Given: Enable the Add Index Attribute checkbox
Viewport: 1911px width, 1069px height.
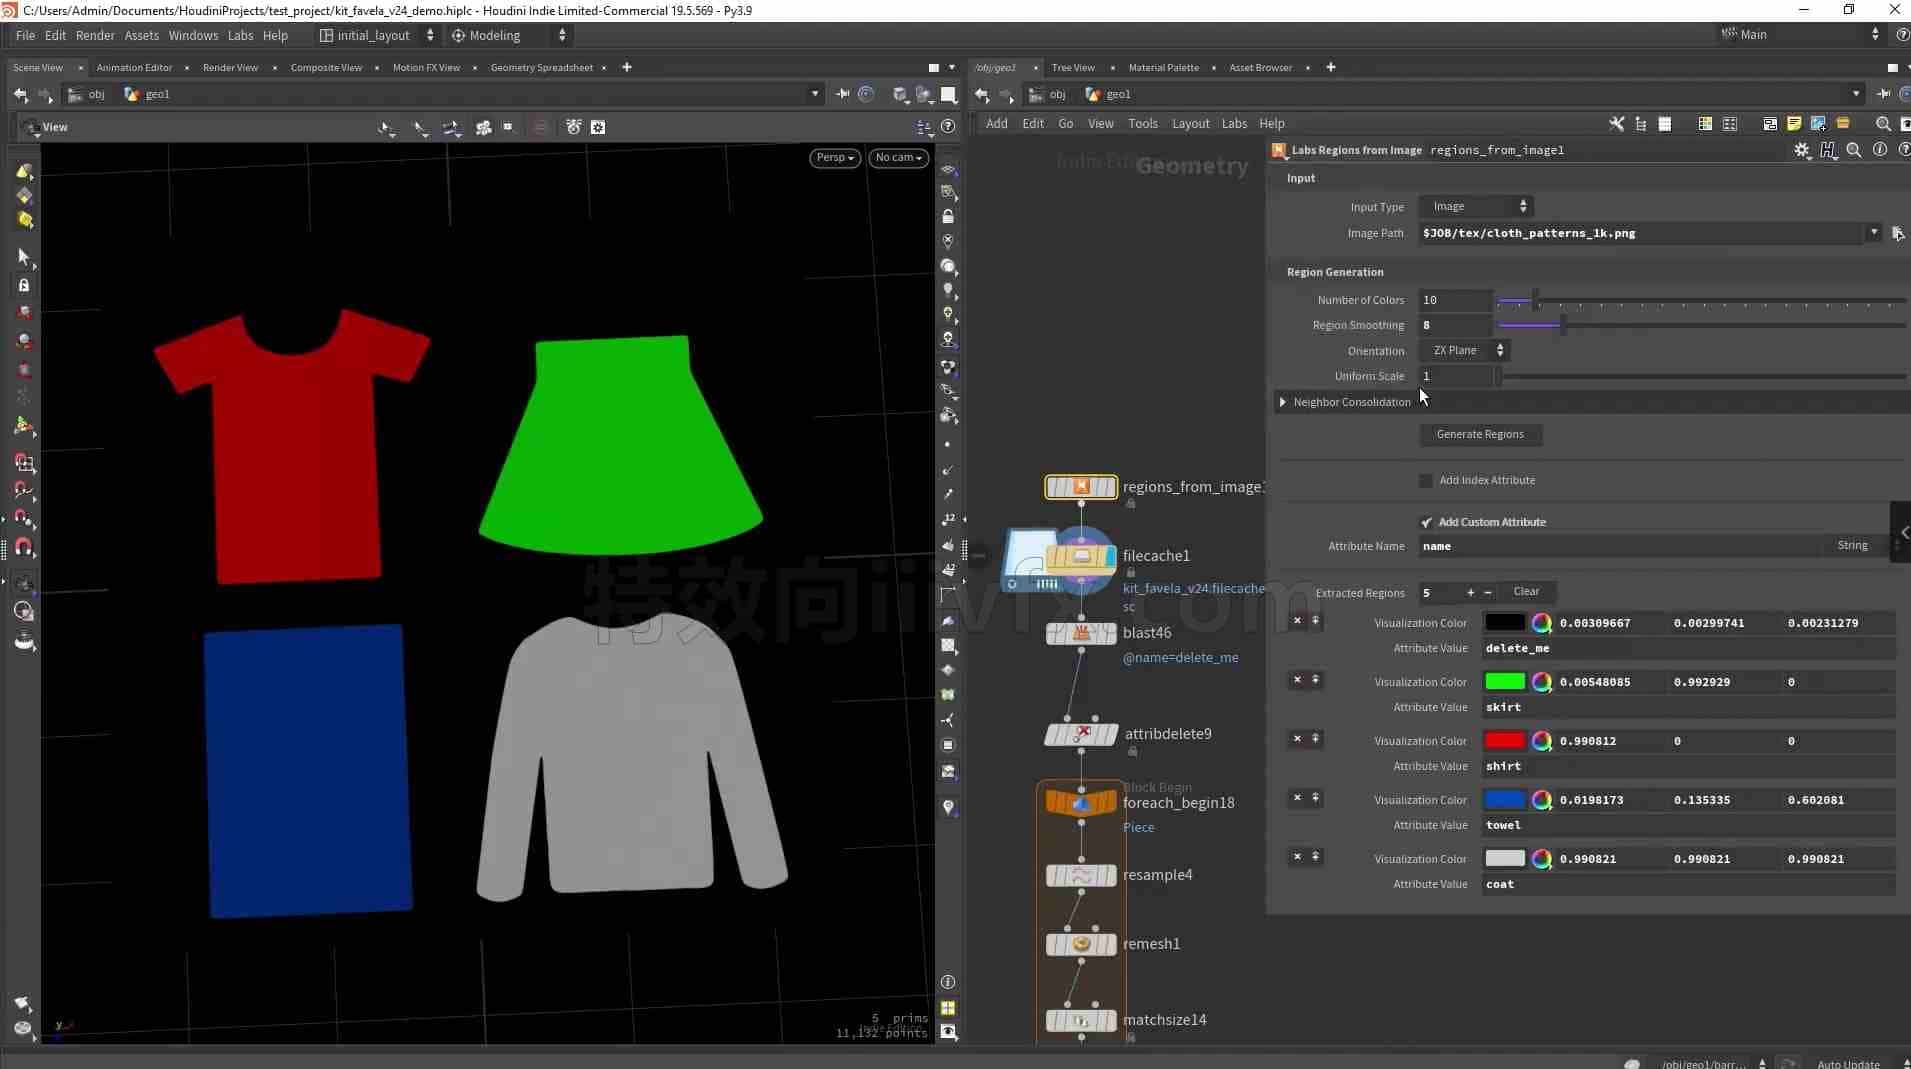Looking at the screenshot, I should click(x=1426, y=481).
